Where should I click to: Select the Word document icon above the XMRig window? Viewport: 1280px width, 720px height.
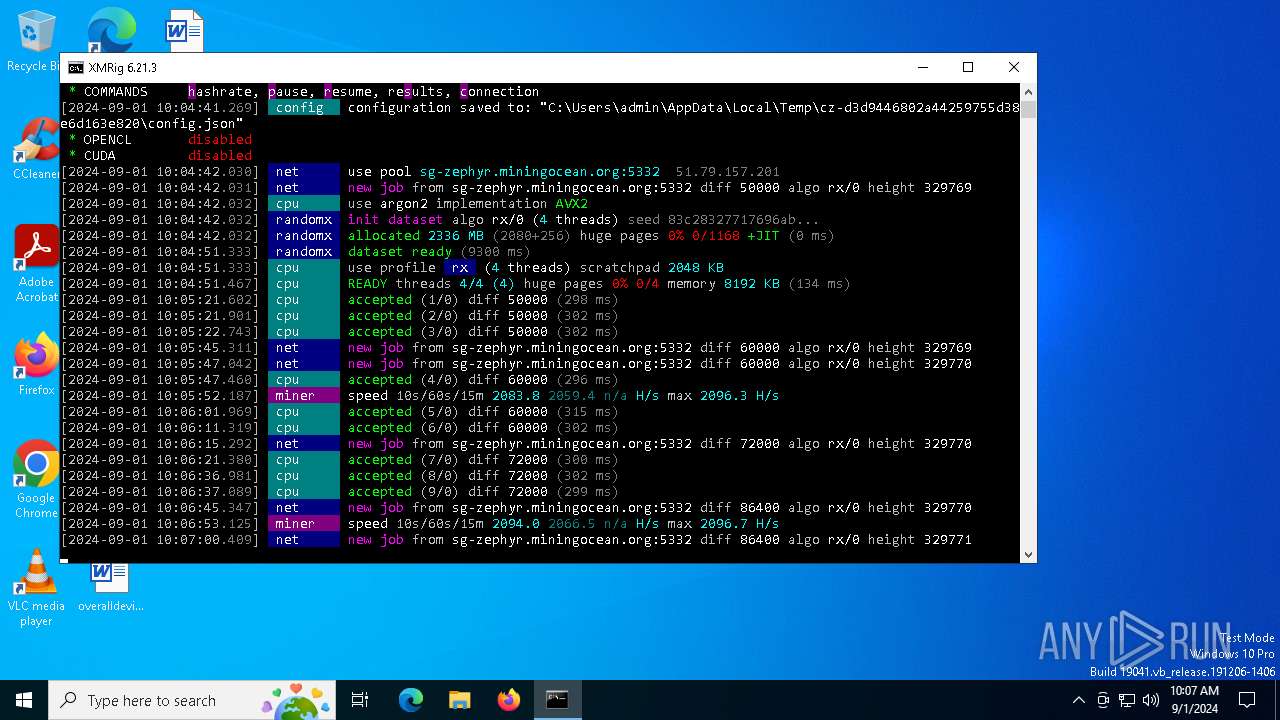click(184, 30)
